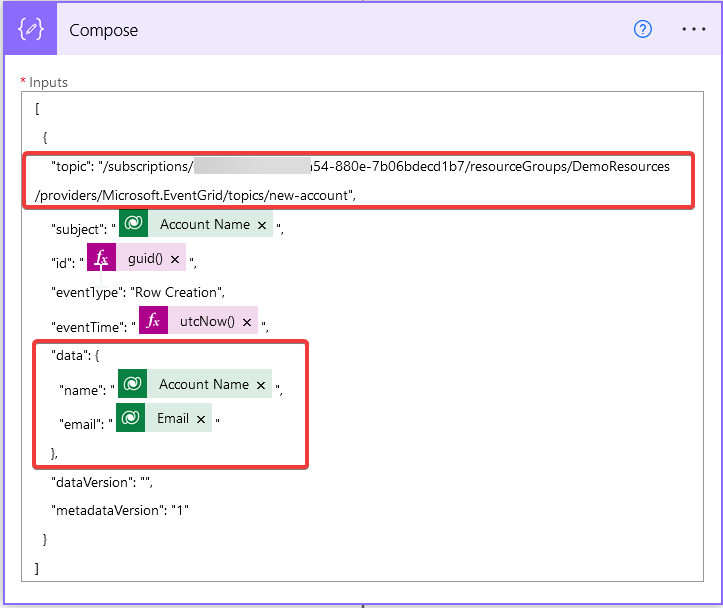Click the Dataverse icon in subject token
723x608 pixels.
(133, 224)
